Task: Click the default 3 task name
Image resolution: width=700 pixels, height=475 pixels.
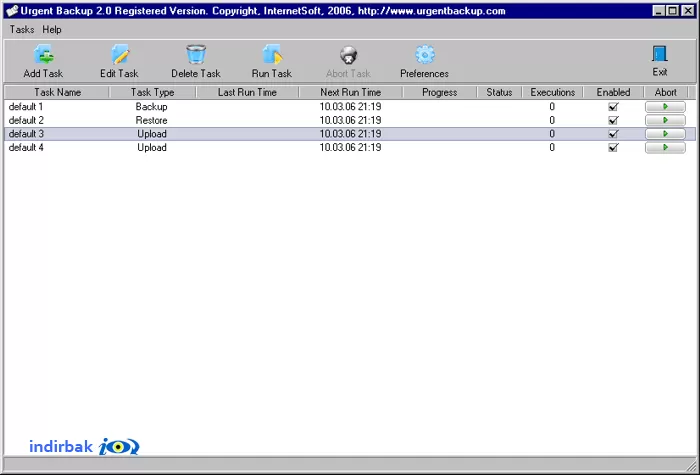Action: coord(26,134)
